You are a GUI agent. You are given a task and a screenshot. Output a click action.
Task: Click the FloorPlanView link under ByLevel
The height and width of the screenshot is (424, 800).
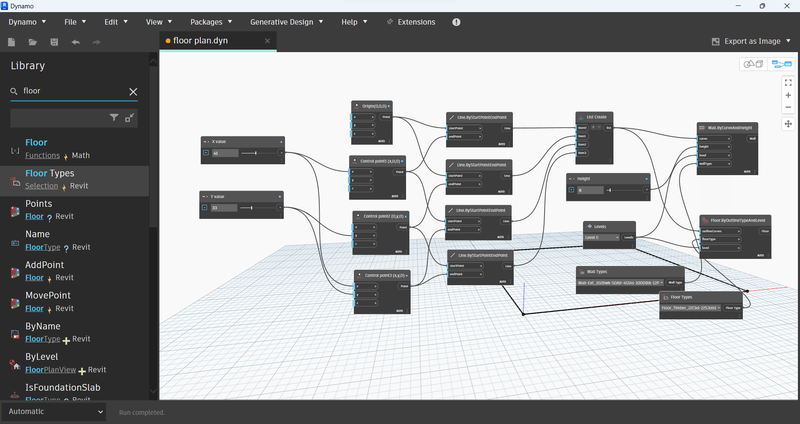pyautogui.click(x=51, y=369)
